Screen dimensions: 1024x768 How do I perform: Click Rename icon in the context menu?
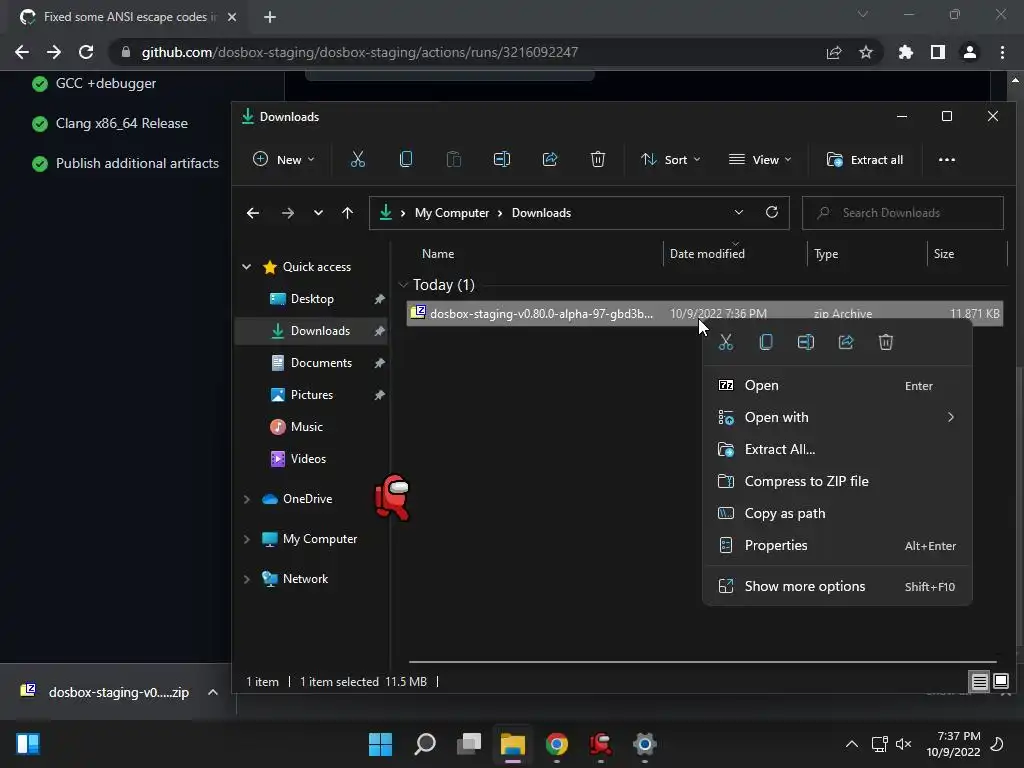tap(806, 342)
